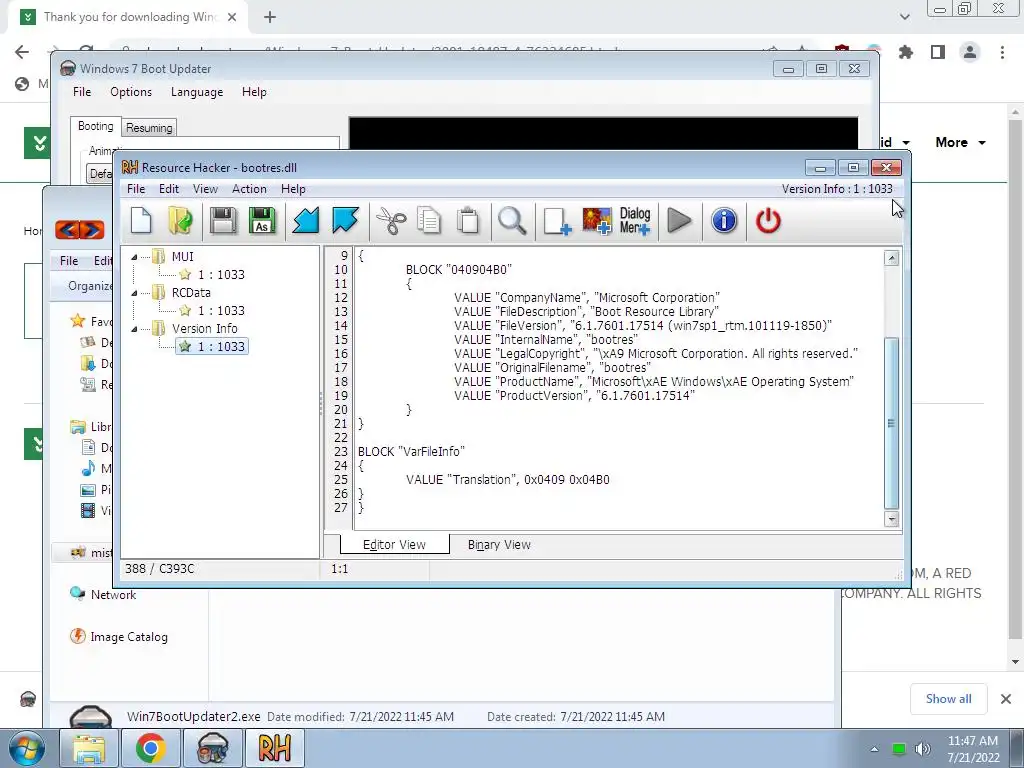The image size is (1024, 768).
Task: Click the editor vertical scrollbar thumb
Action: click(x=891, y=423)
